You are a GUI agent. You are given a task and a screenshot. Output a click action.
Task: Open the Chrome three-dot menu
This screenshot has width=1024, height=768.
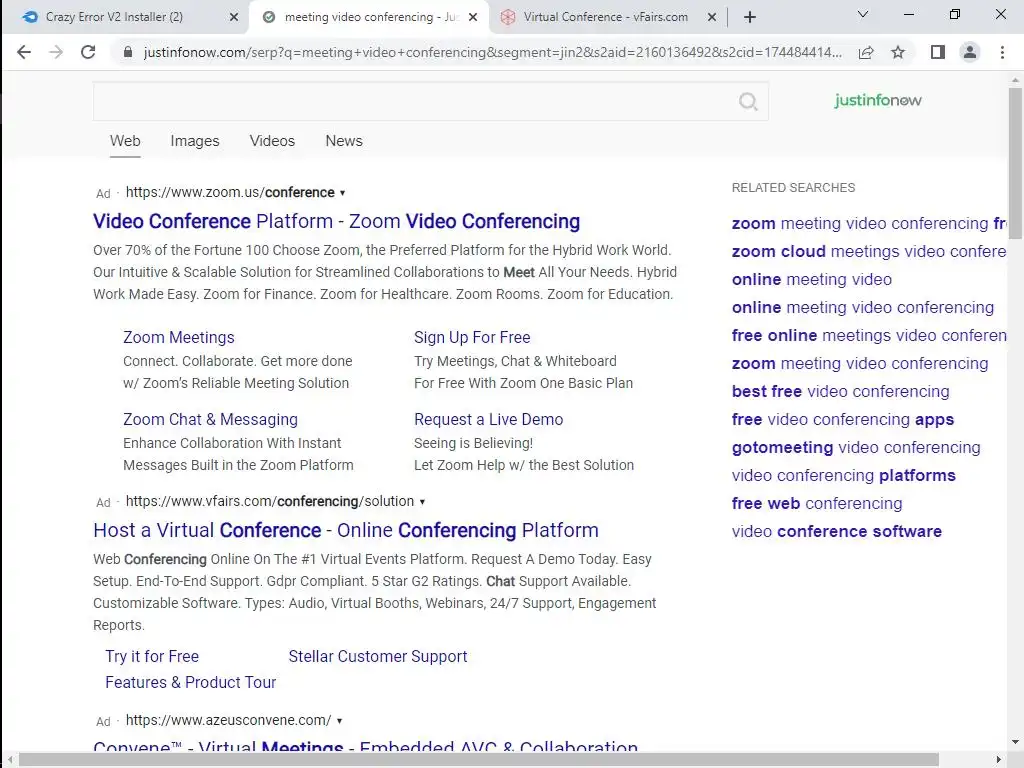(1002, 52)
